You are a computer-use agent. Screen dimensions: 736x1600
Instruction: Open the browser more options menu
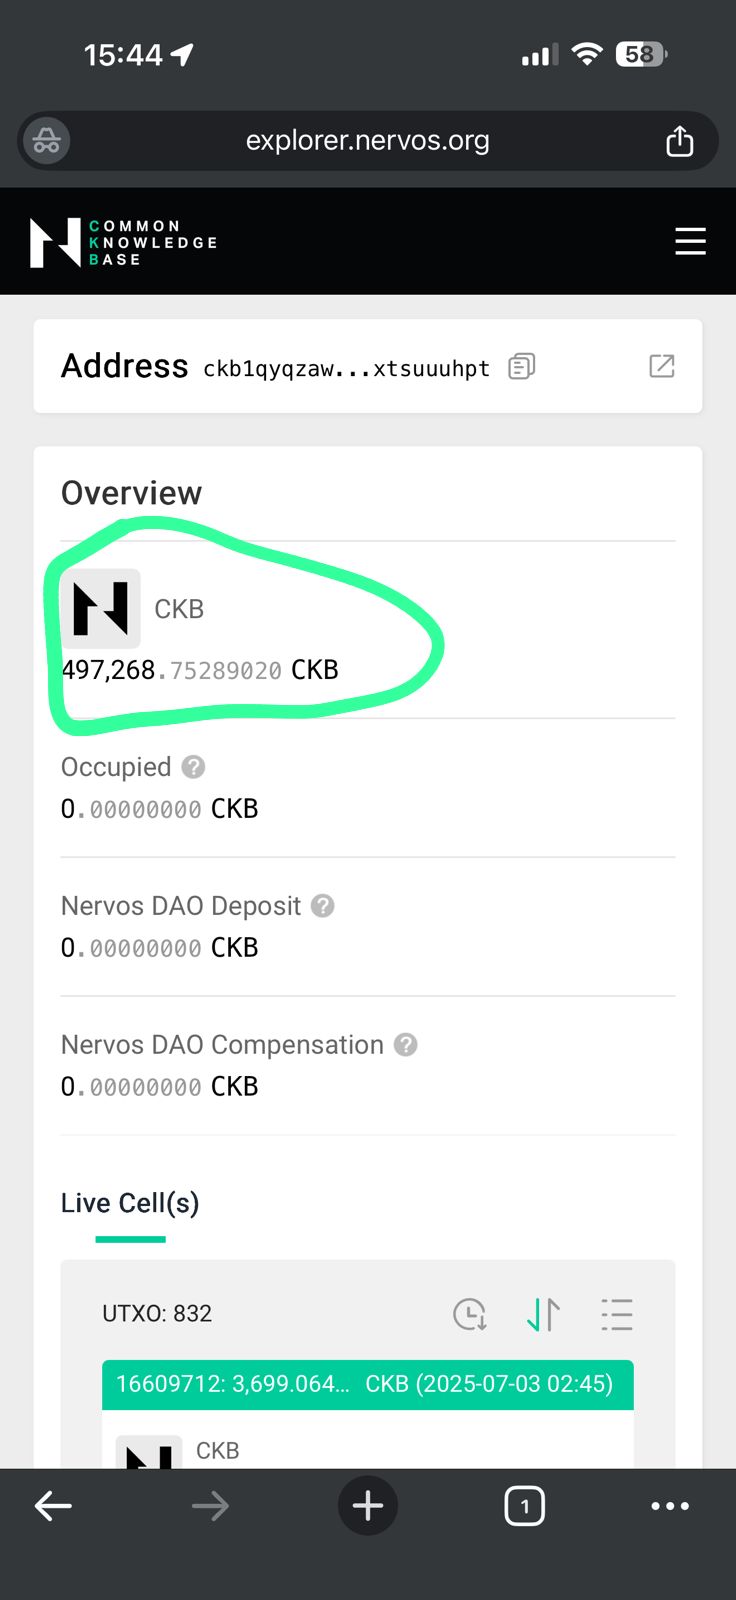[x=669, y=1505]
